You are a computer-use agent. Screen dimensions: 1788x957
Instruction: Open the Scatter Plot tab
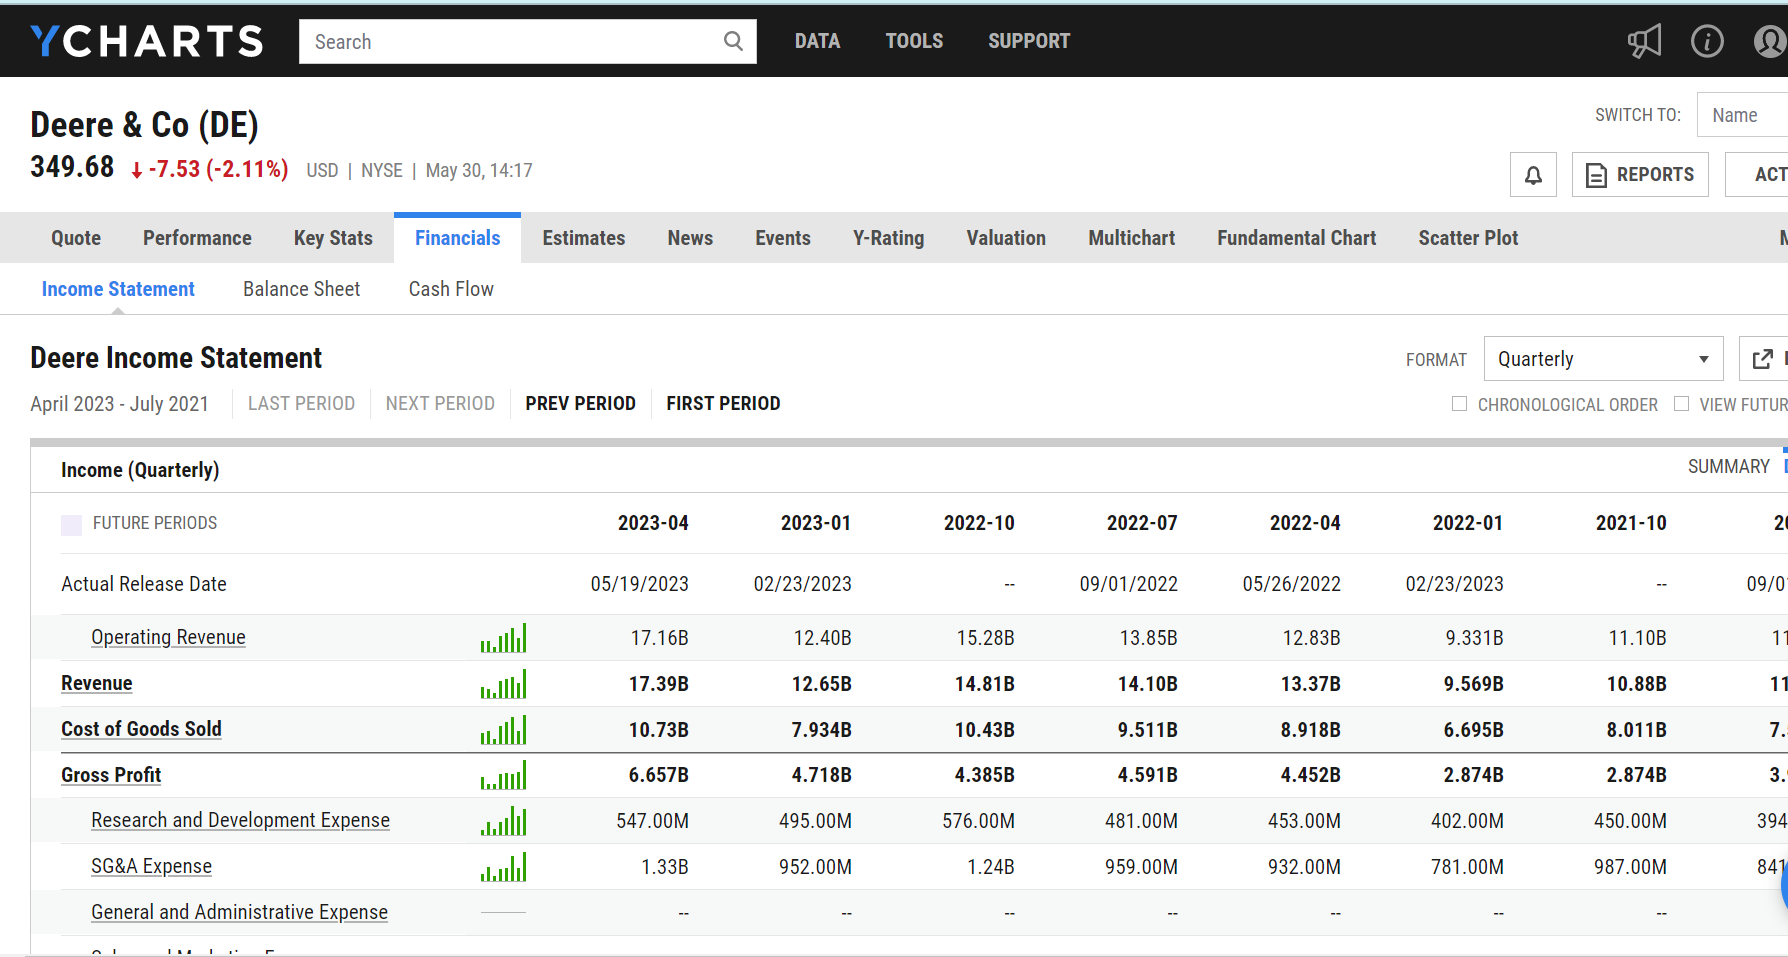click(1468, 238)
